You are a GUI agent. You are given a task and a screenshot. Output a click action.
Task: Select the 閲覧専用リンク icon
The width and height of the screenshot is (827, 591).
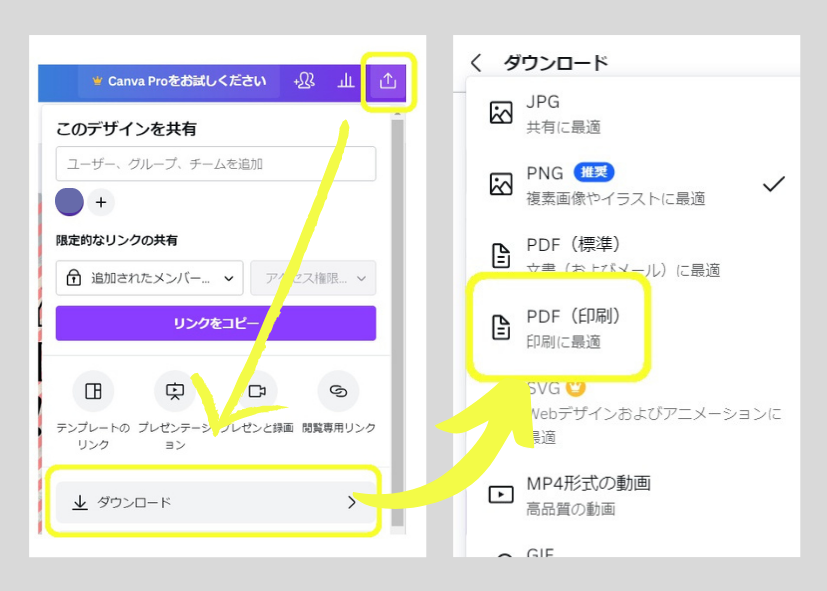[338, 392]
